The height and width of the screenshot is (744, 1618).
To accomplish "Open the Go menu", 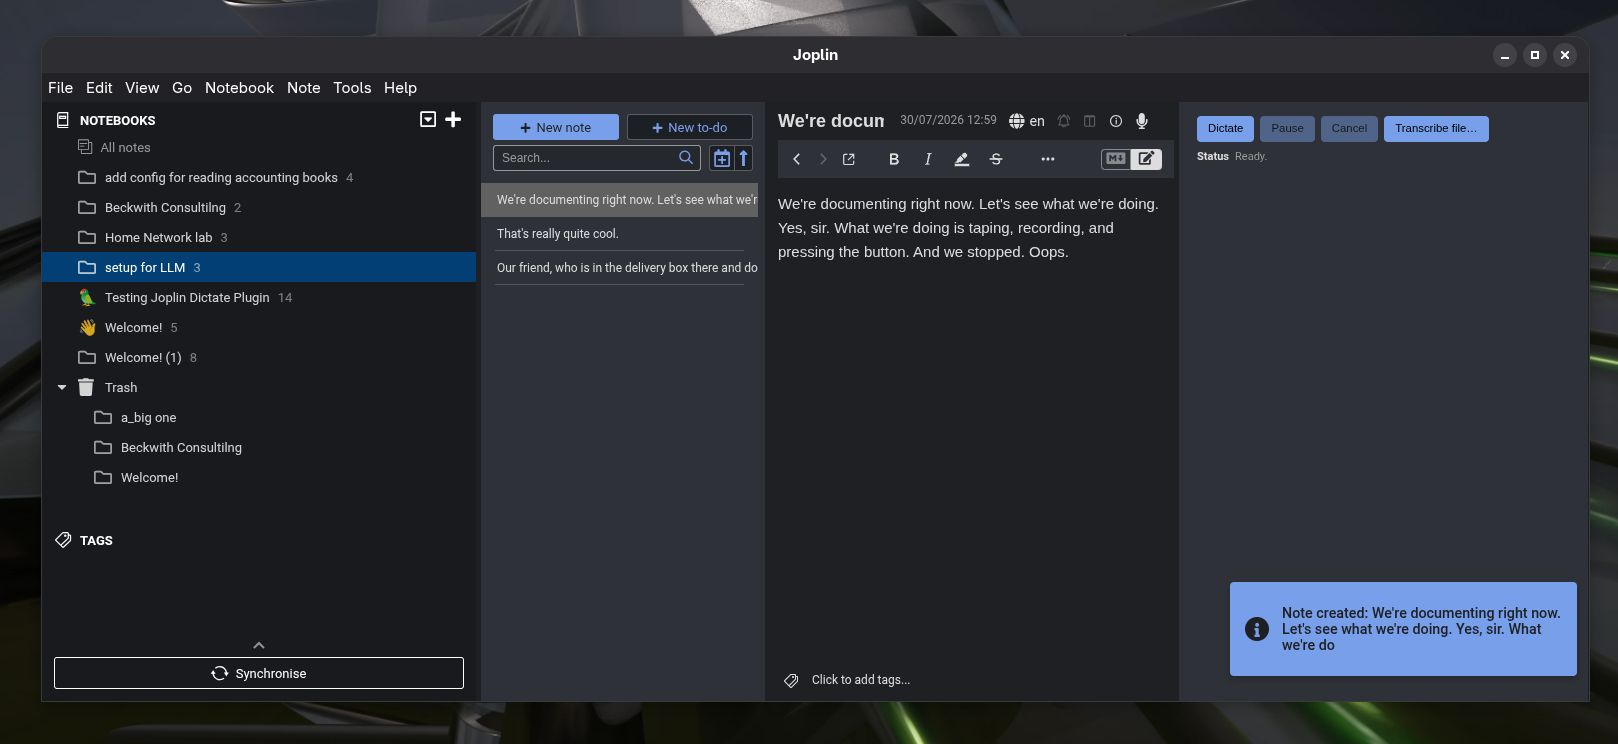I will 182,88.
